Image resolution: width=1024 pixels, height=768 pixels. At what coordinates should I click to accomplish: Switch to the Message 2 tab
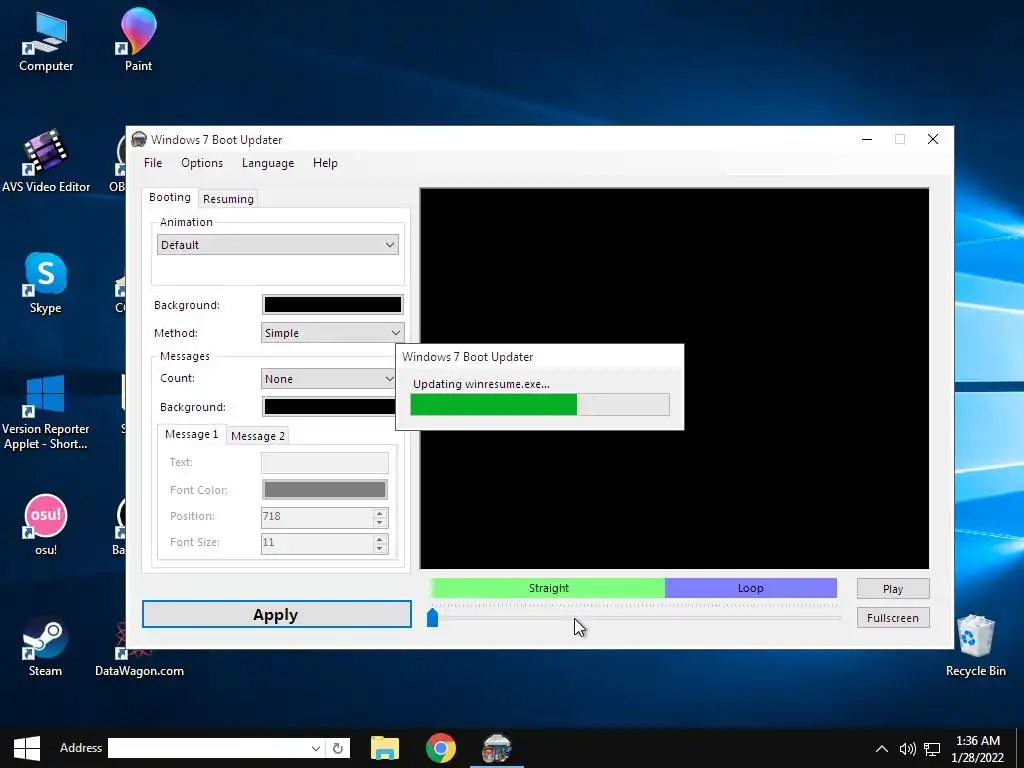pyautogui.click(x=258, y=436)
